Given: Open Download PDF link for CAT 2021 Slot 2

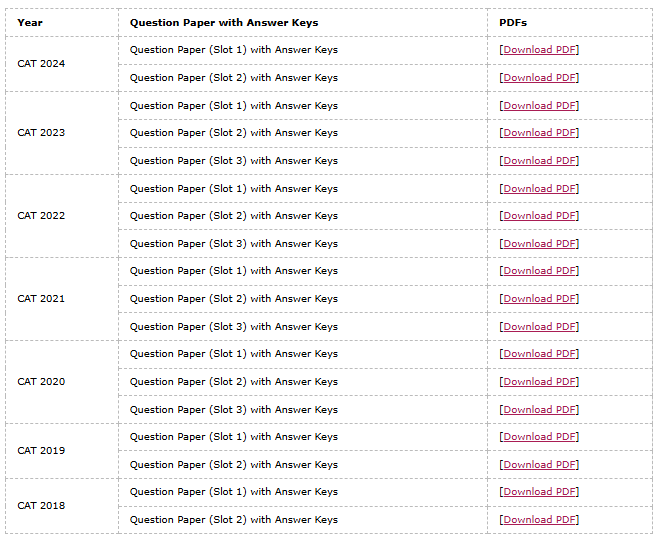Looking at the screenshot, I should tap(539, 298).
